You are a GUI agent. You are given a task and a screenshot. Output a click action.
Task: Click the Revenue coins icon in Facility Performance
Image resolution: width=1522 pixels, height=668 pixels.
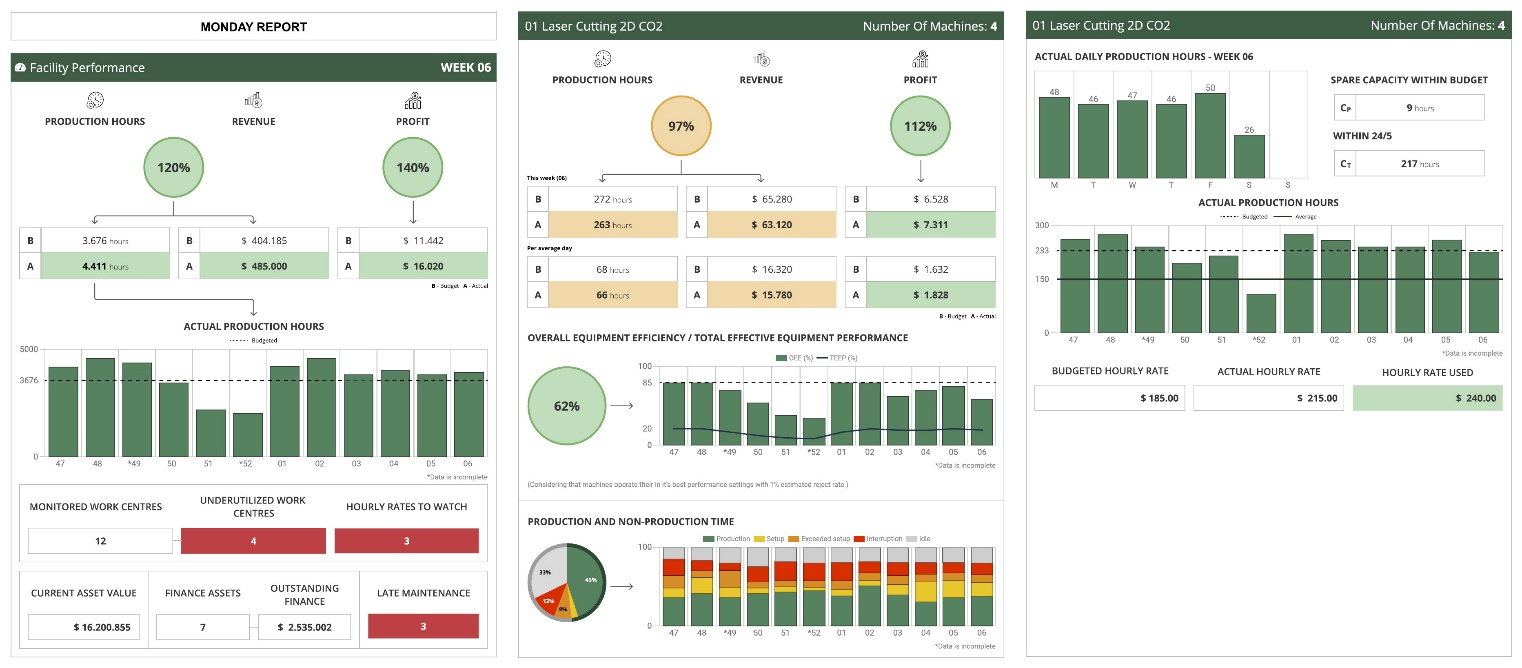click(x=253, y=99)
